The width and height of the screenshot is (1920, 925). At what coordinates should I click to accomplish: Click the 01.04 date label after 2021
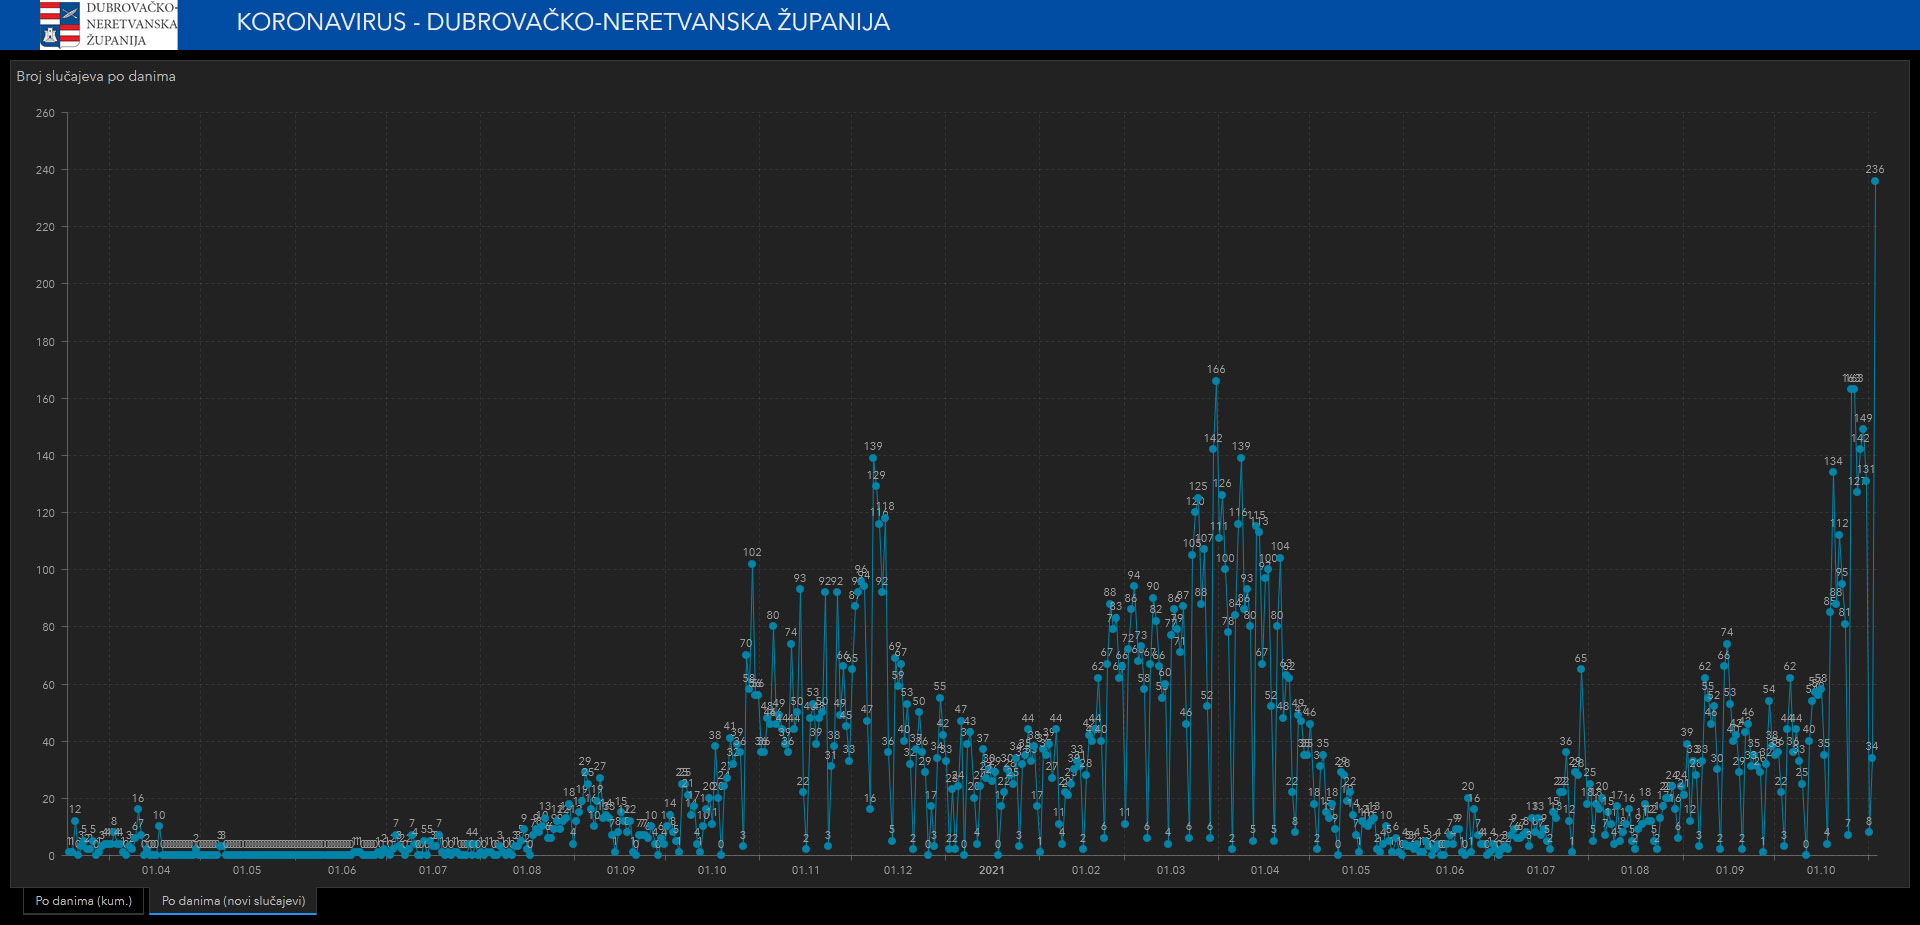(x=1265, y=871)
